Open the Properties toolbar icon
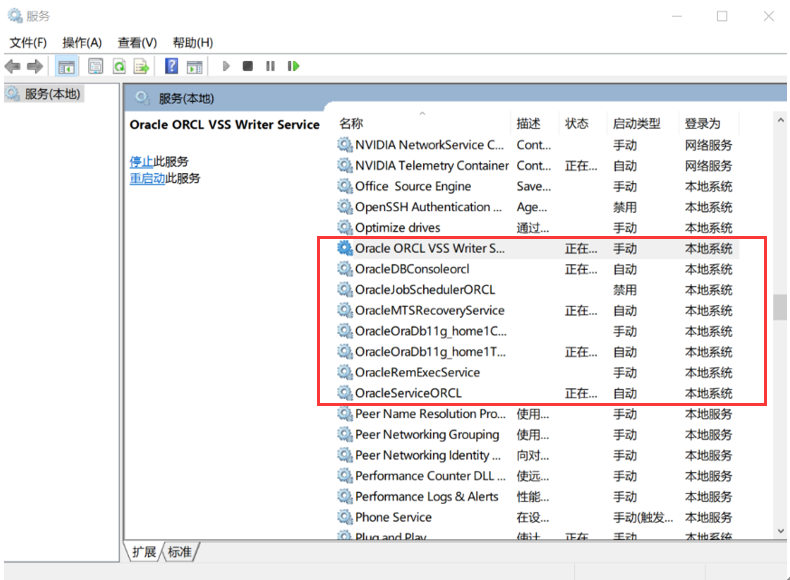 [95, 66]
